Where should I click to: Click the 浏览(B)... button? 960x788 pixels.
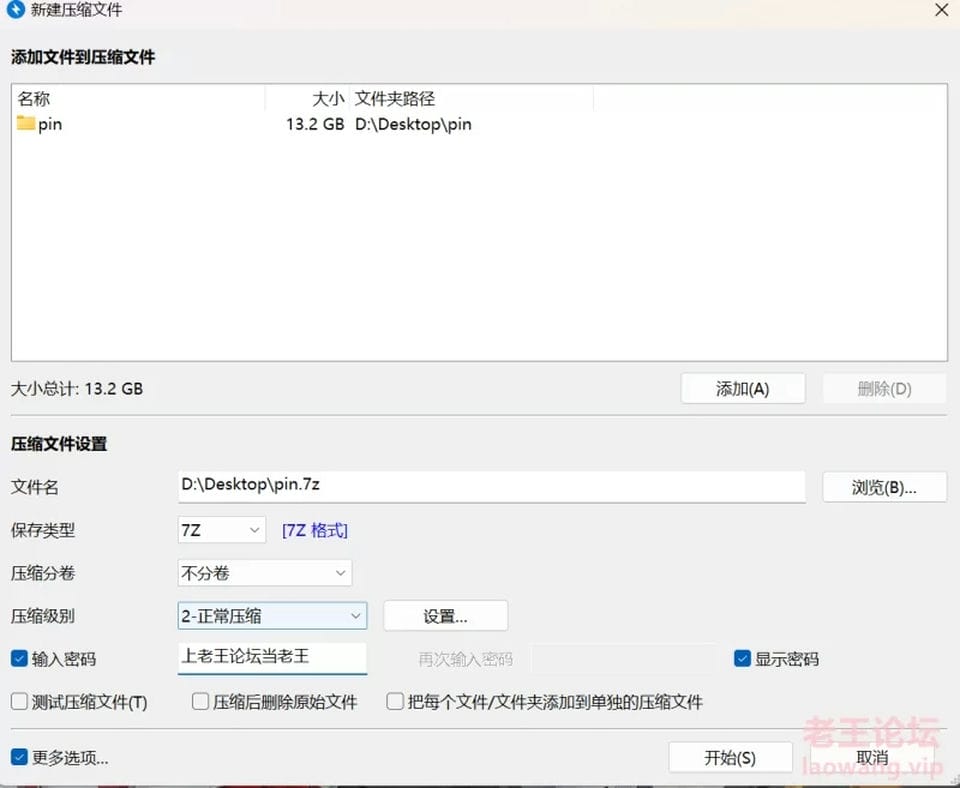[885, 487]
